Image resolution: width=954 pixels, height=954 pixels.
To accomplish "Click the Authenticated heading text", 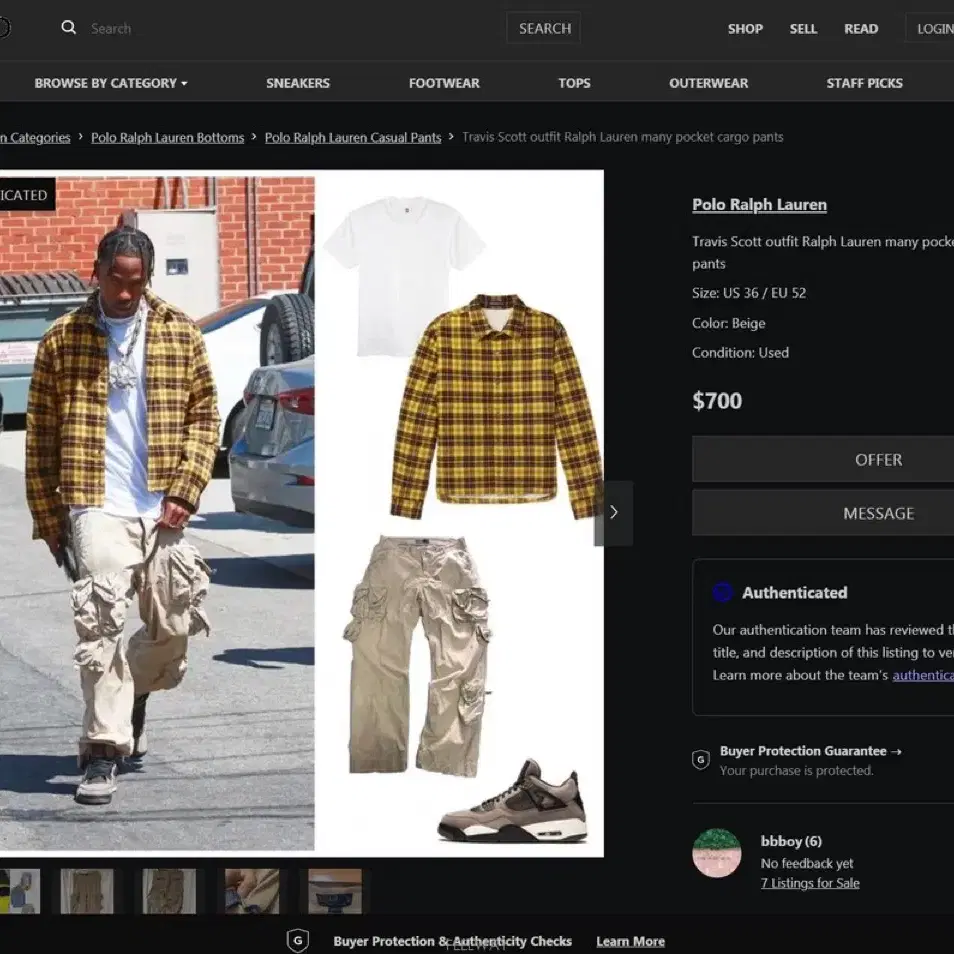I will click(x=795, y=593).
